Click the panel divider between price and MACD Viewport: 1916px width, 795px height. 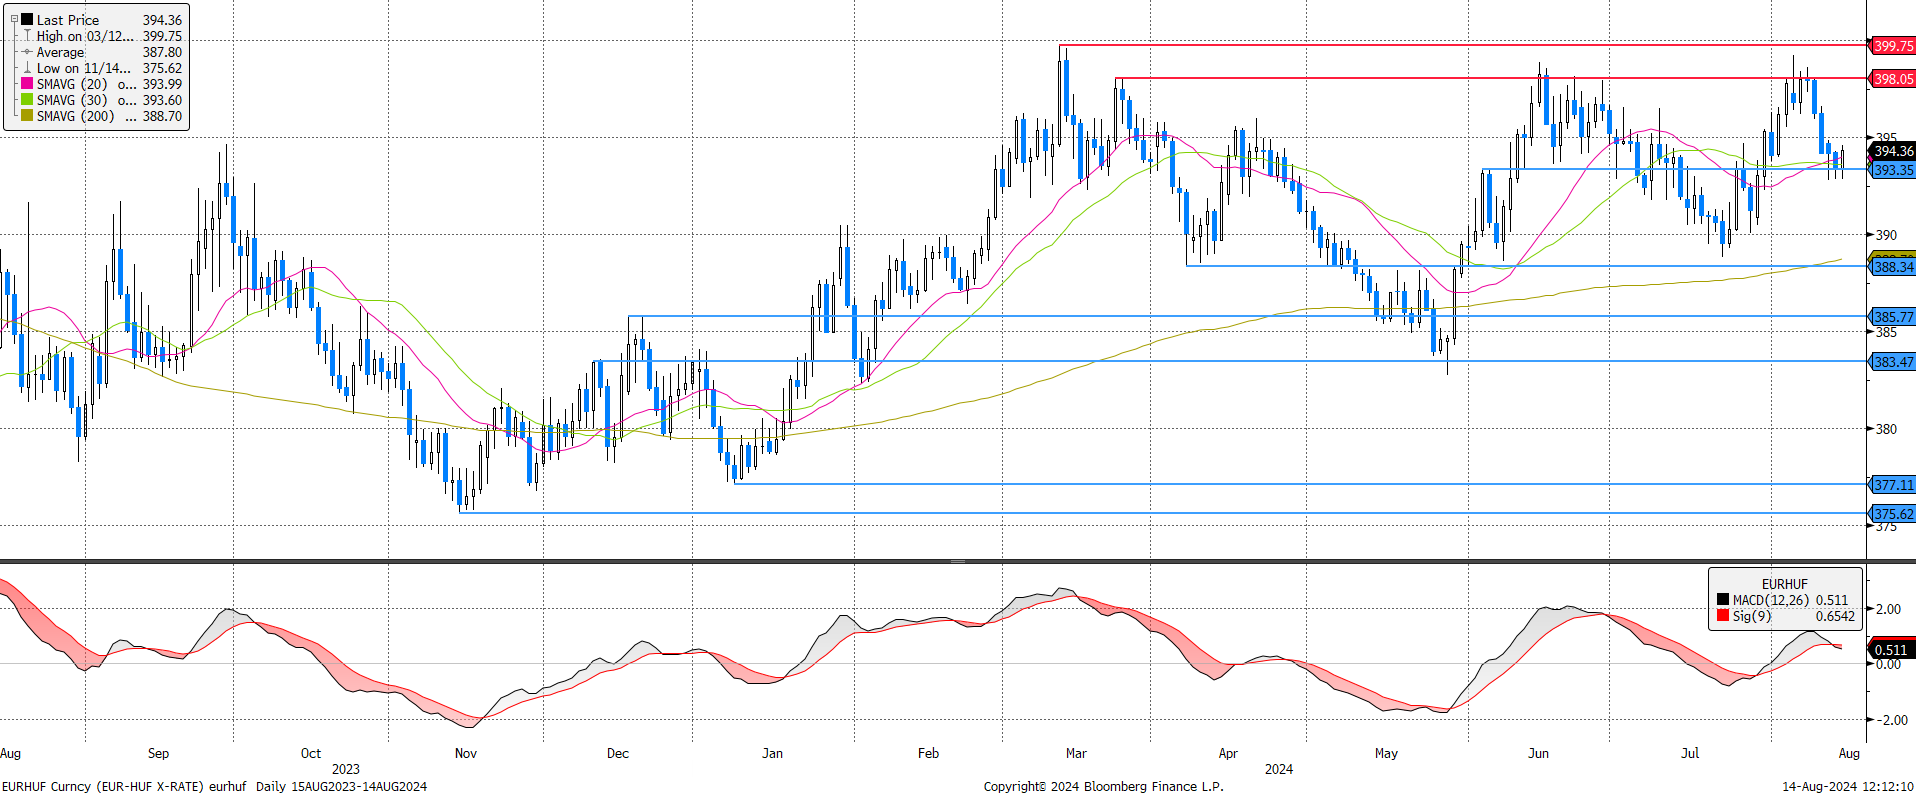957,561
